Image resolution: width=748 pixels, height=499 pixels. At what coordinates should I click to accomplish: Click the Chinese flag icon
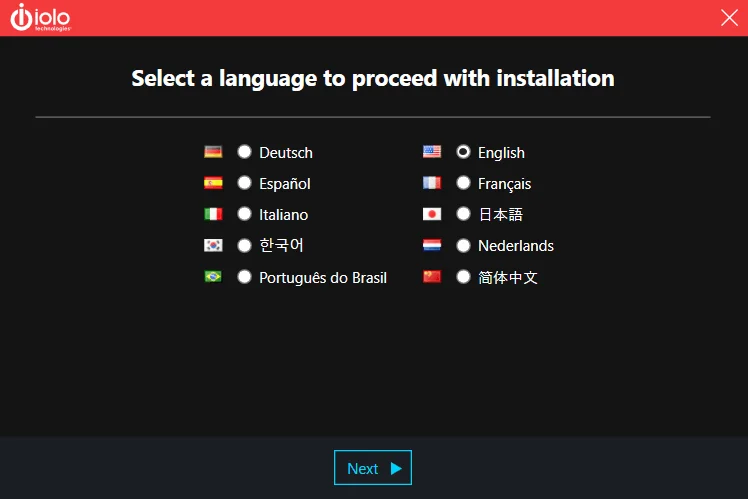[x=432, y=277]
